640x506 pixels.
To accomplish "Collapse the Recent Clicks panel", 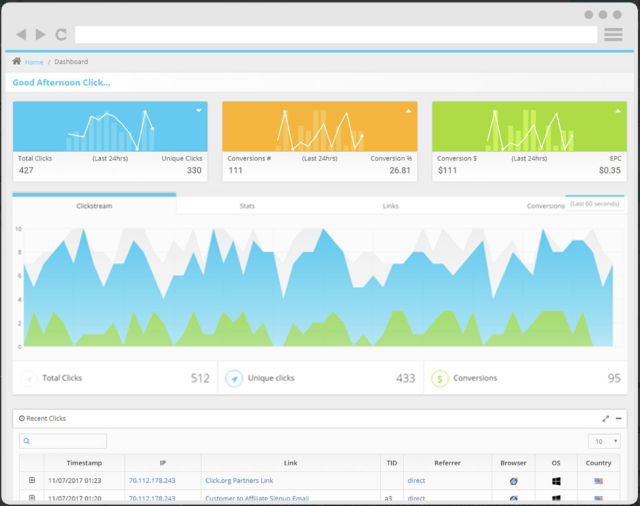I will pyautogui.click(x=619, y=418).
